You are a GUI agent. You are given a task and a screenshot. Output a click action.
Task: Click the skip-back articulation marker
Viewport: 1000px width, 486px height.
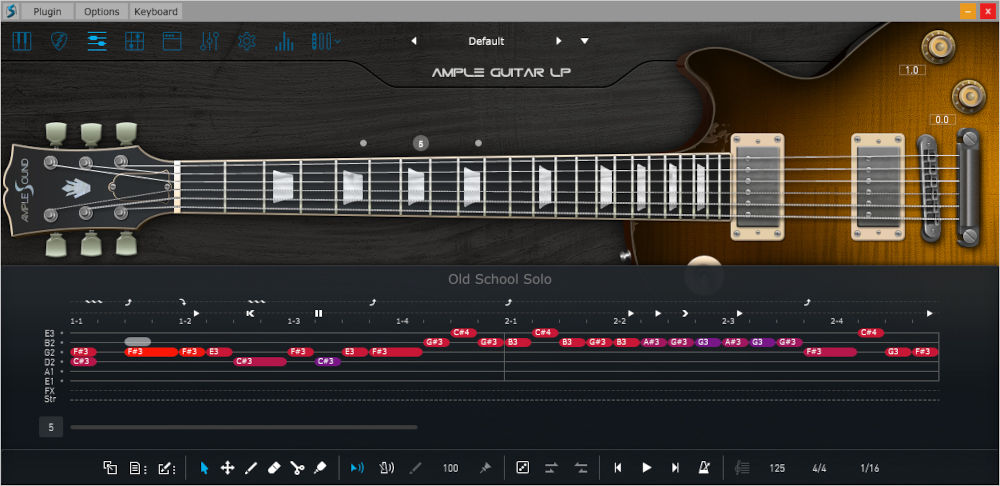tap(251, 313)
